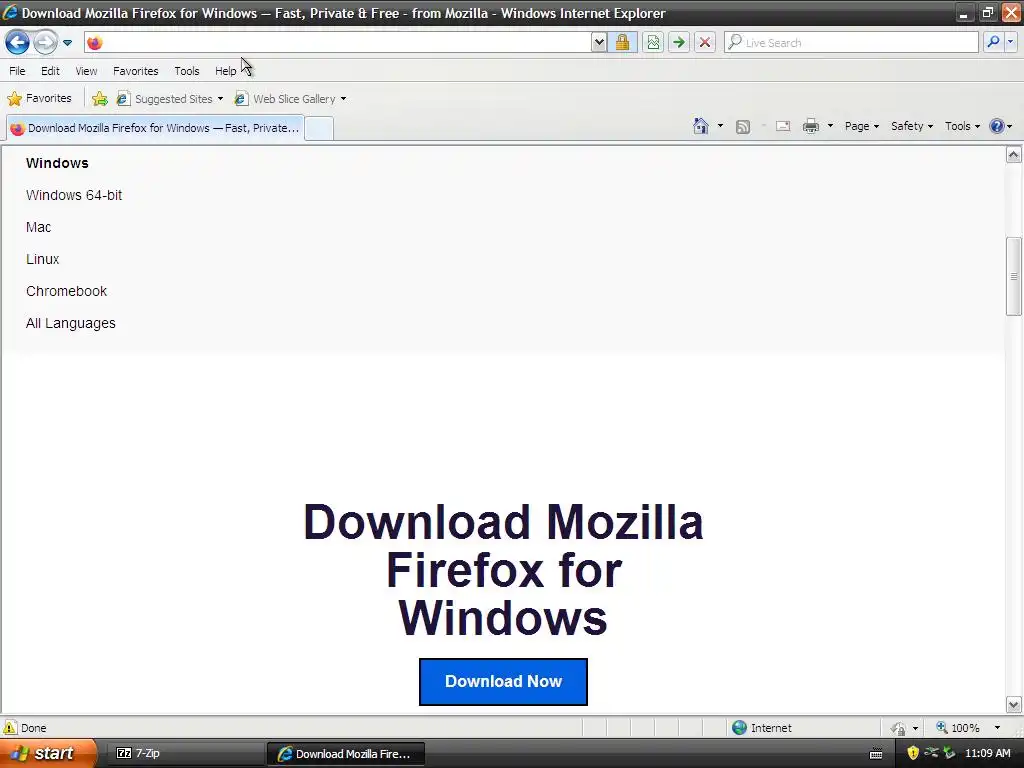Click the status bar Protected Mode icon

tap(899, 728)
